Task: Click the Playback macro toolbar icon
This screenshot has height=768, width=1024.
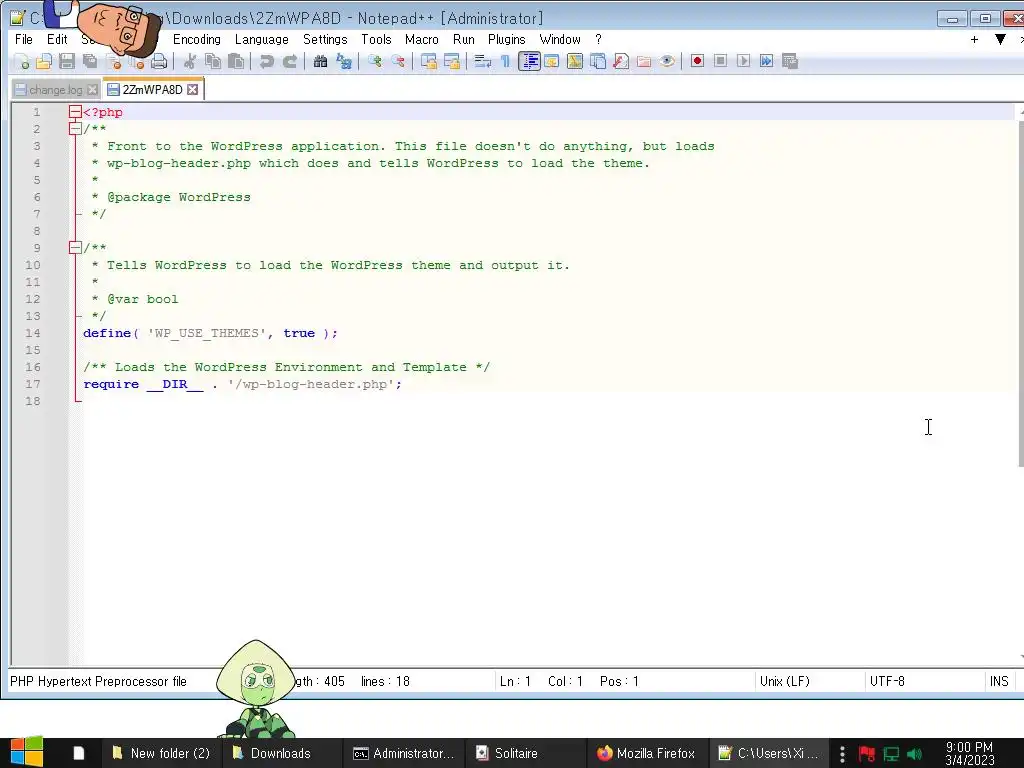Action: (743, 61)
